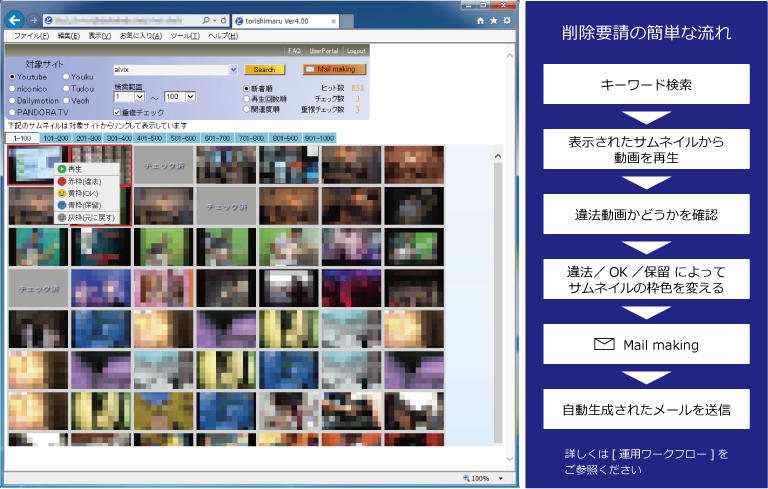This screenshot has height=489, width=768.
Task: Switch to the 701-800 results tab
Action: [251, 138]
